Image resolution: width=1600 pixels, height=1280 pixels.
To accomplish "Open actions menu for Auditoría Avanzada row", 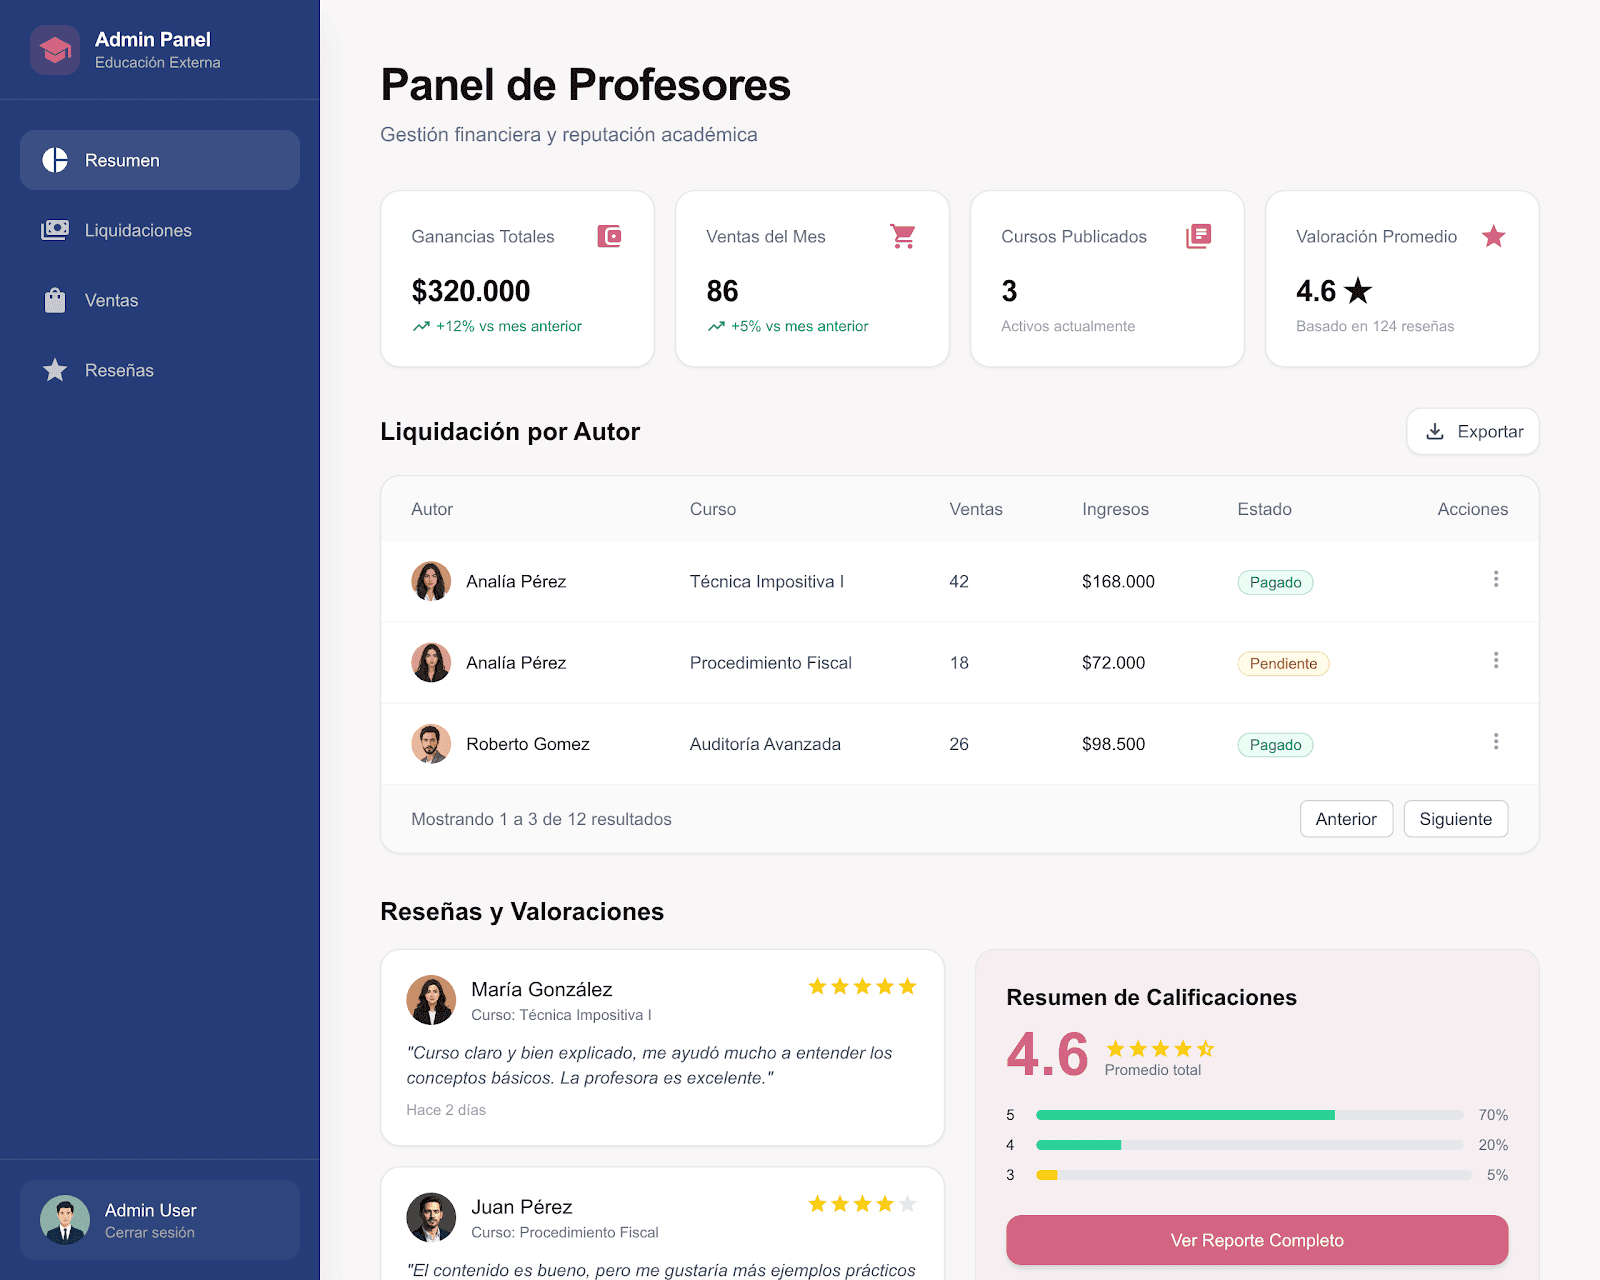I will (1495, 741).
